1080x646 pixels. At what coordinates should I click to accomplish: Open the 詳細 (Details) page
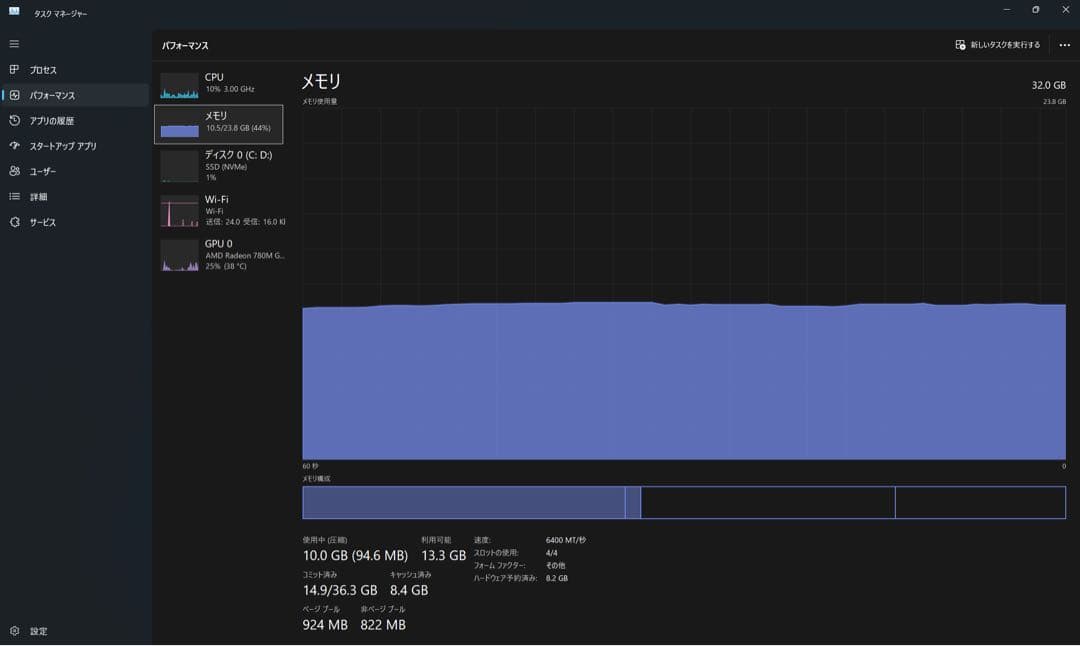pyautogui.click(x=38, y=197)
